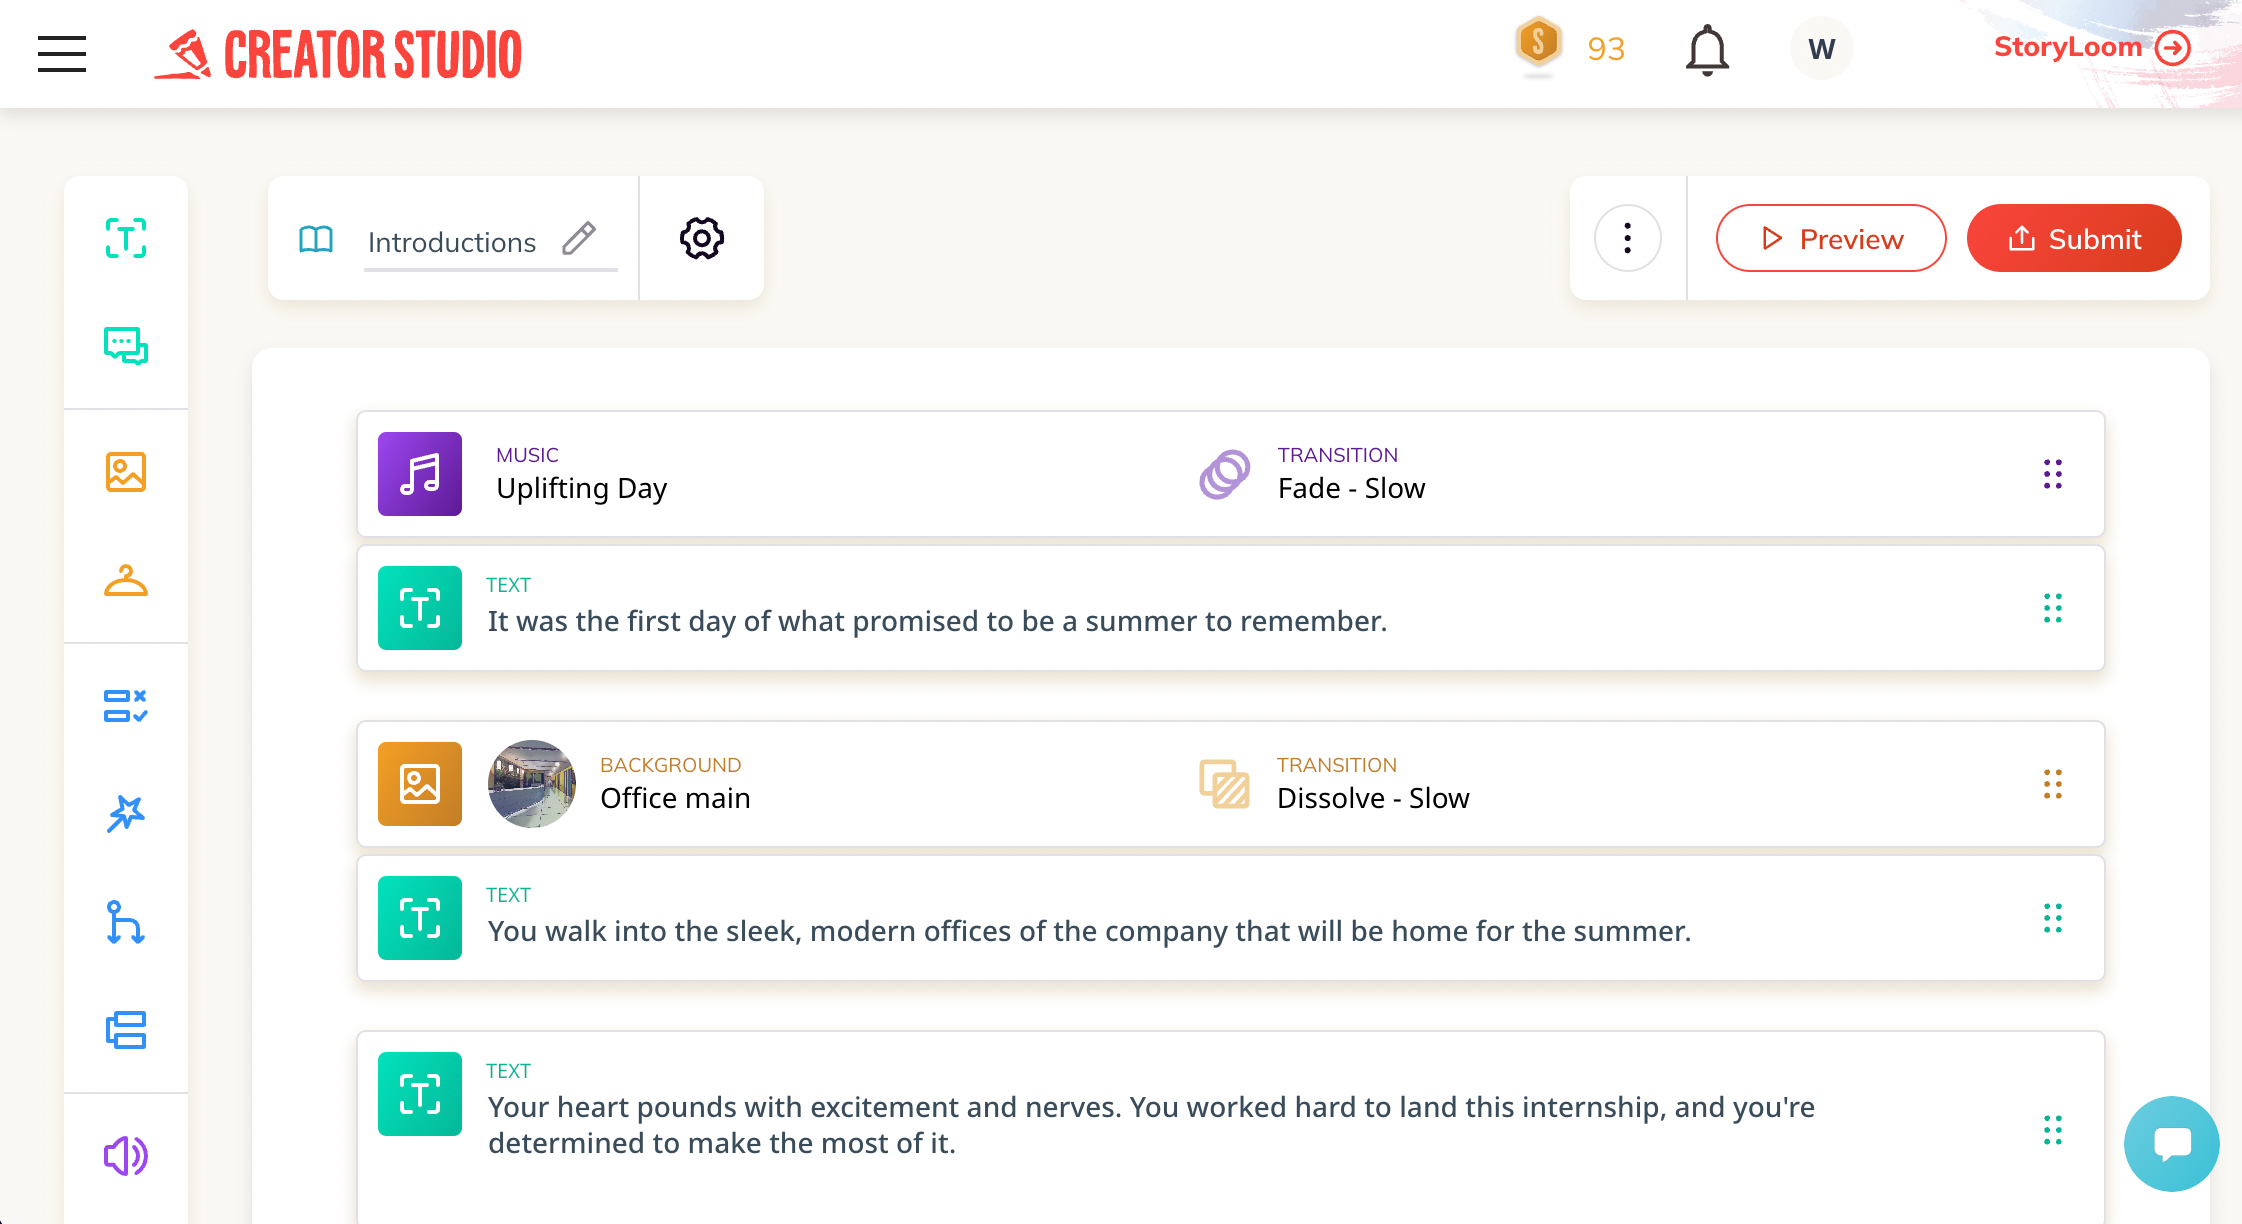2242x1224 pixels.
Task: Submit the chapter
Action: tap(2074, 238)
